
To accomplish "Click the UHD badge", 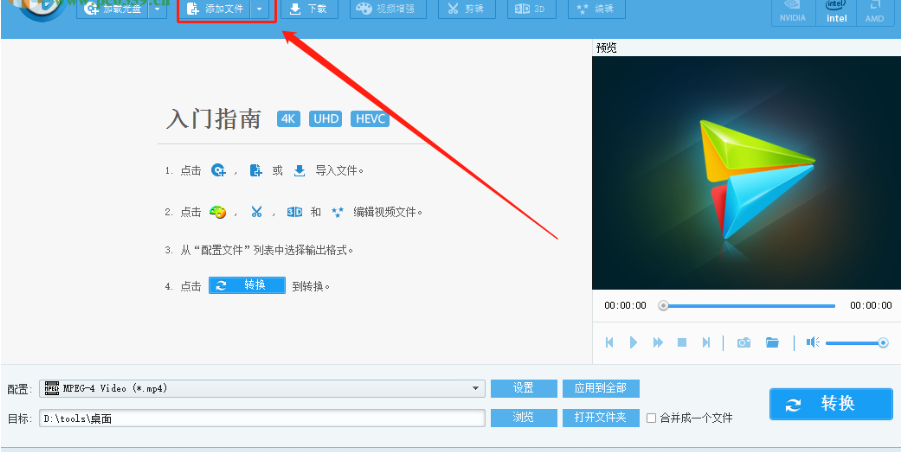I will tap(326, 119).
